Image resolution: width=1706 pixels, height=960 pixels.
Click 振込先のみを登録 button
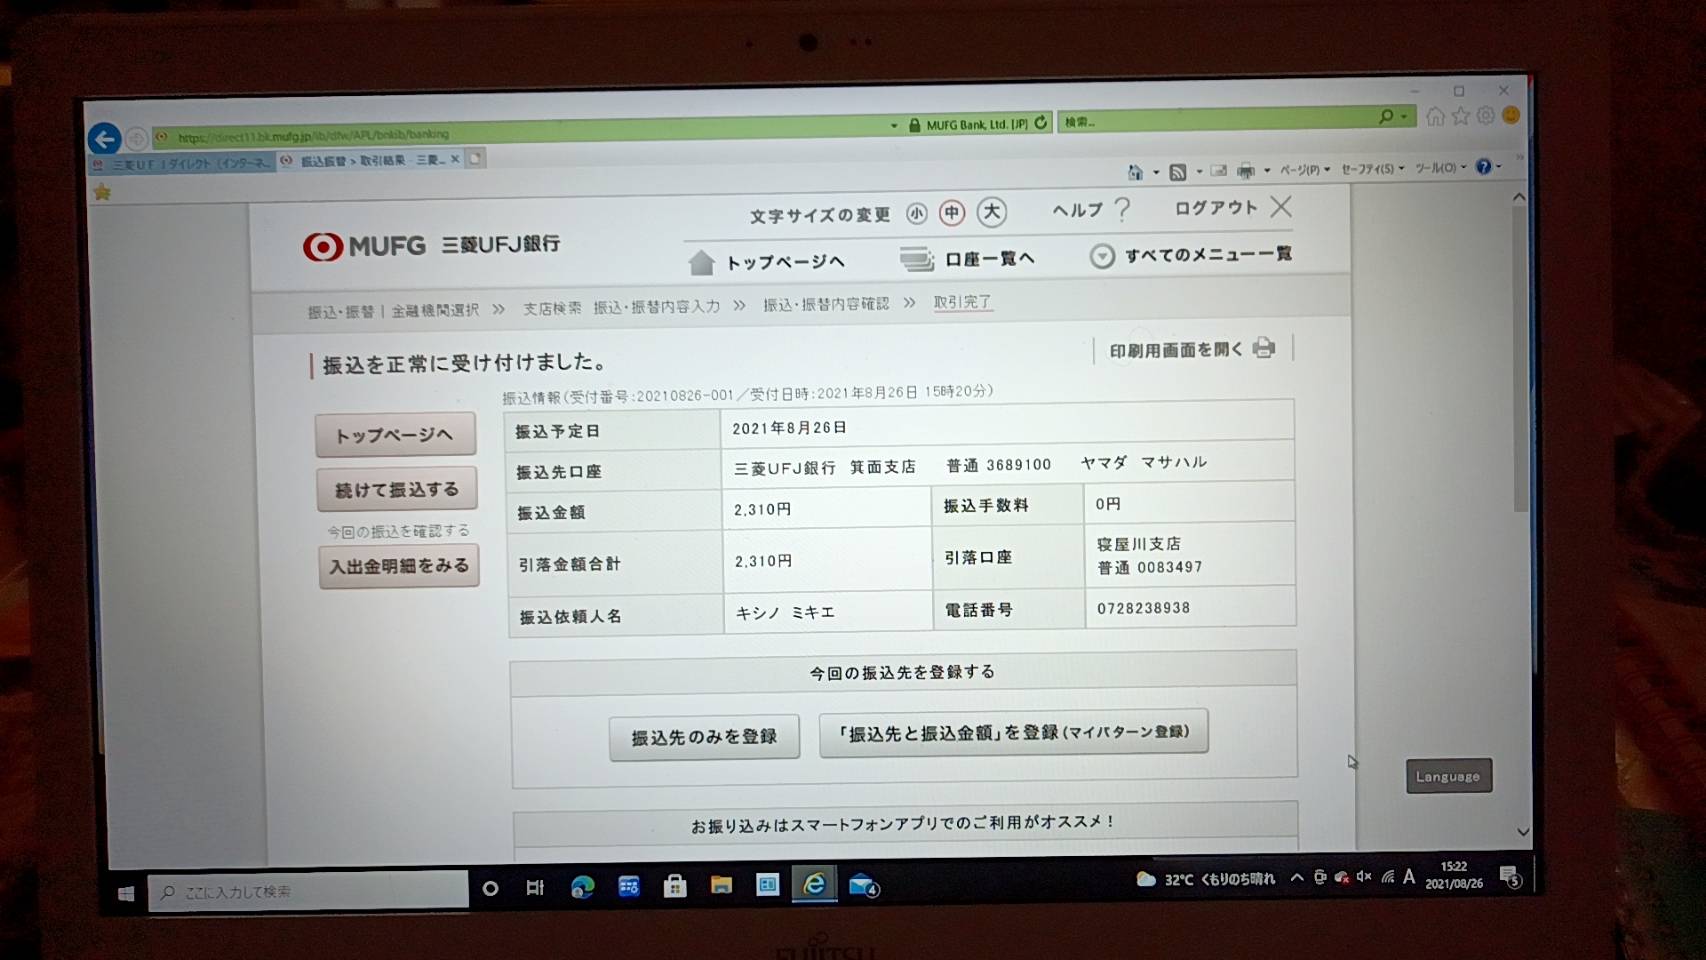click(x=704, y=737)
